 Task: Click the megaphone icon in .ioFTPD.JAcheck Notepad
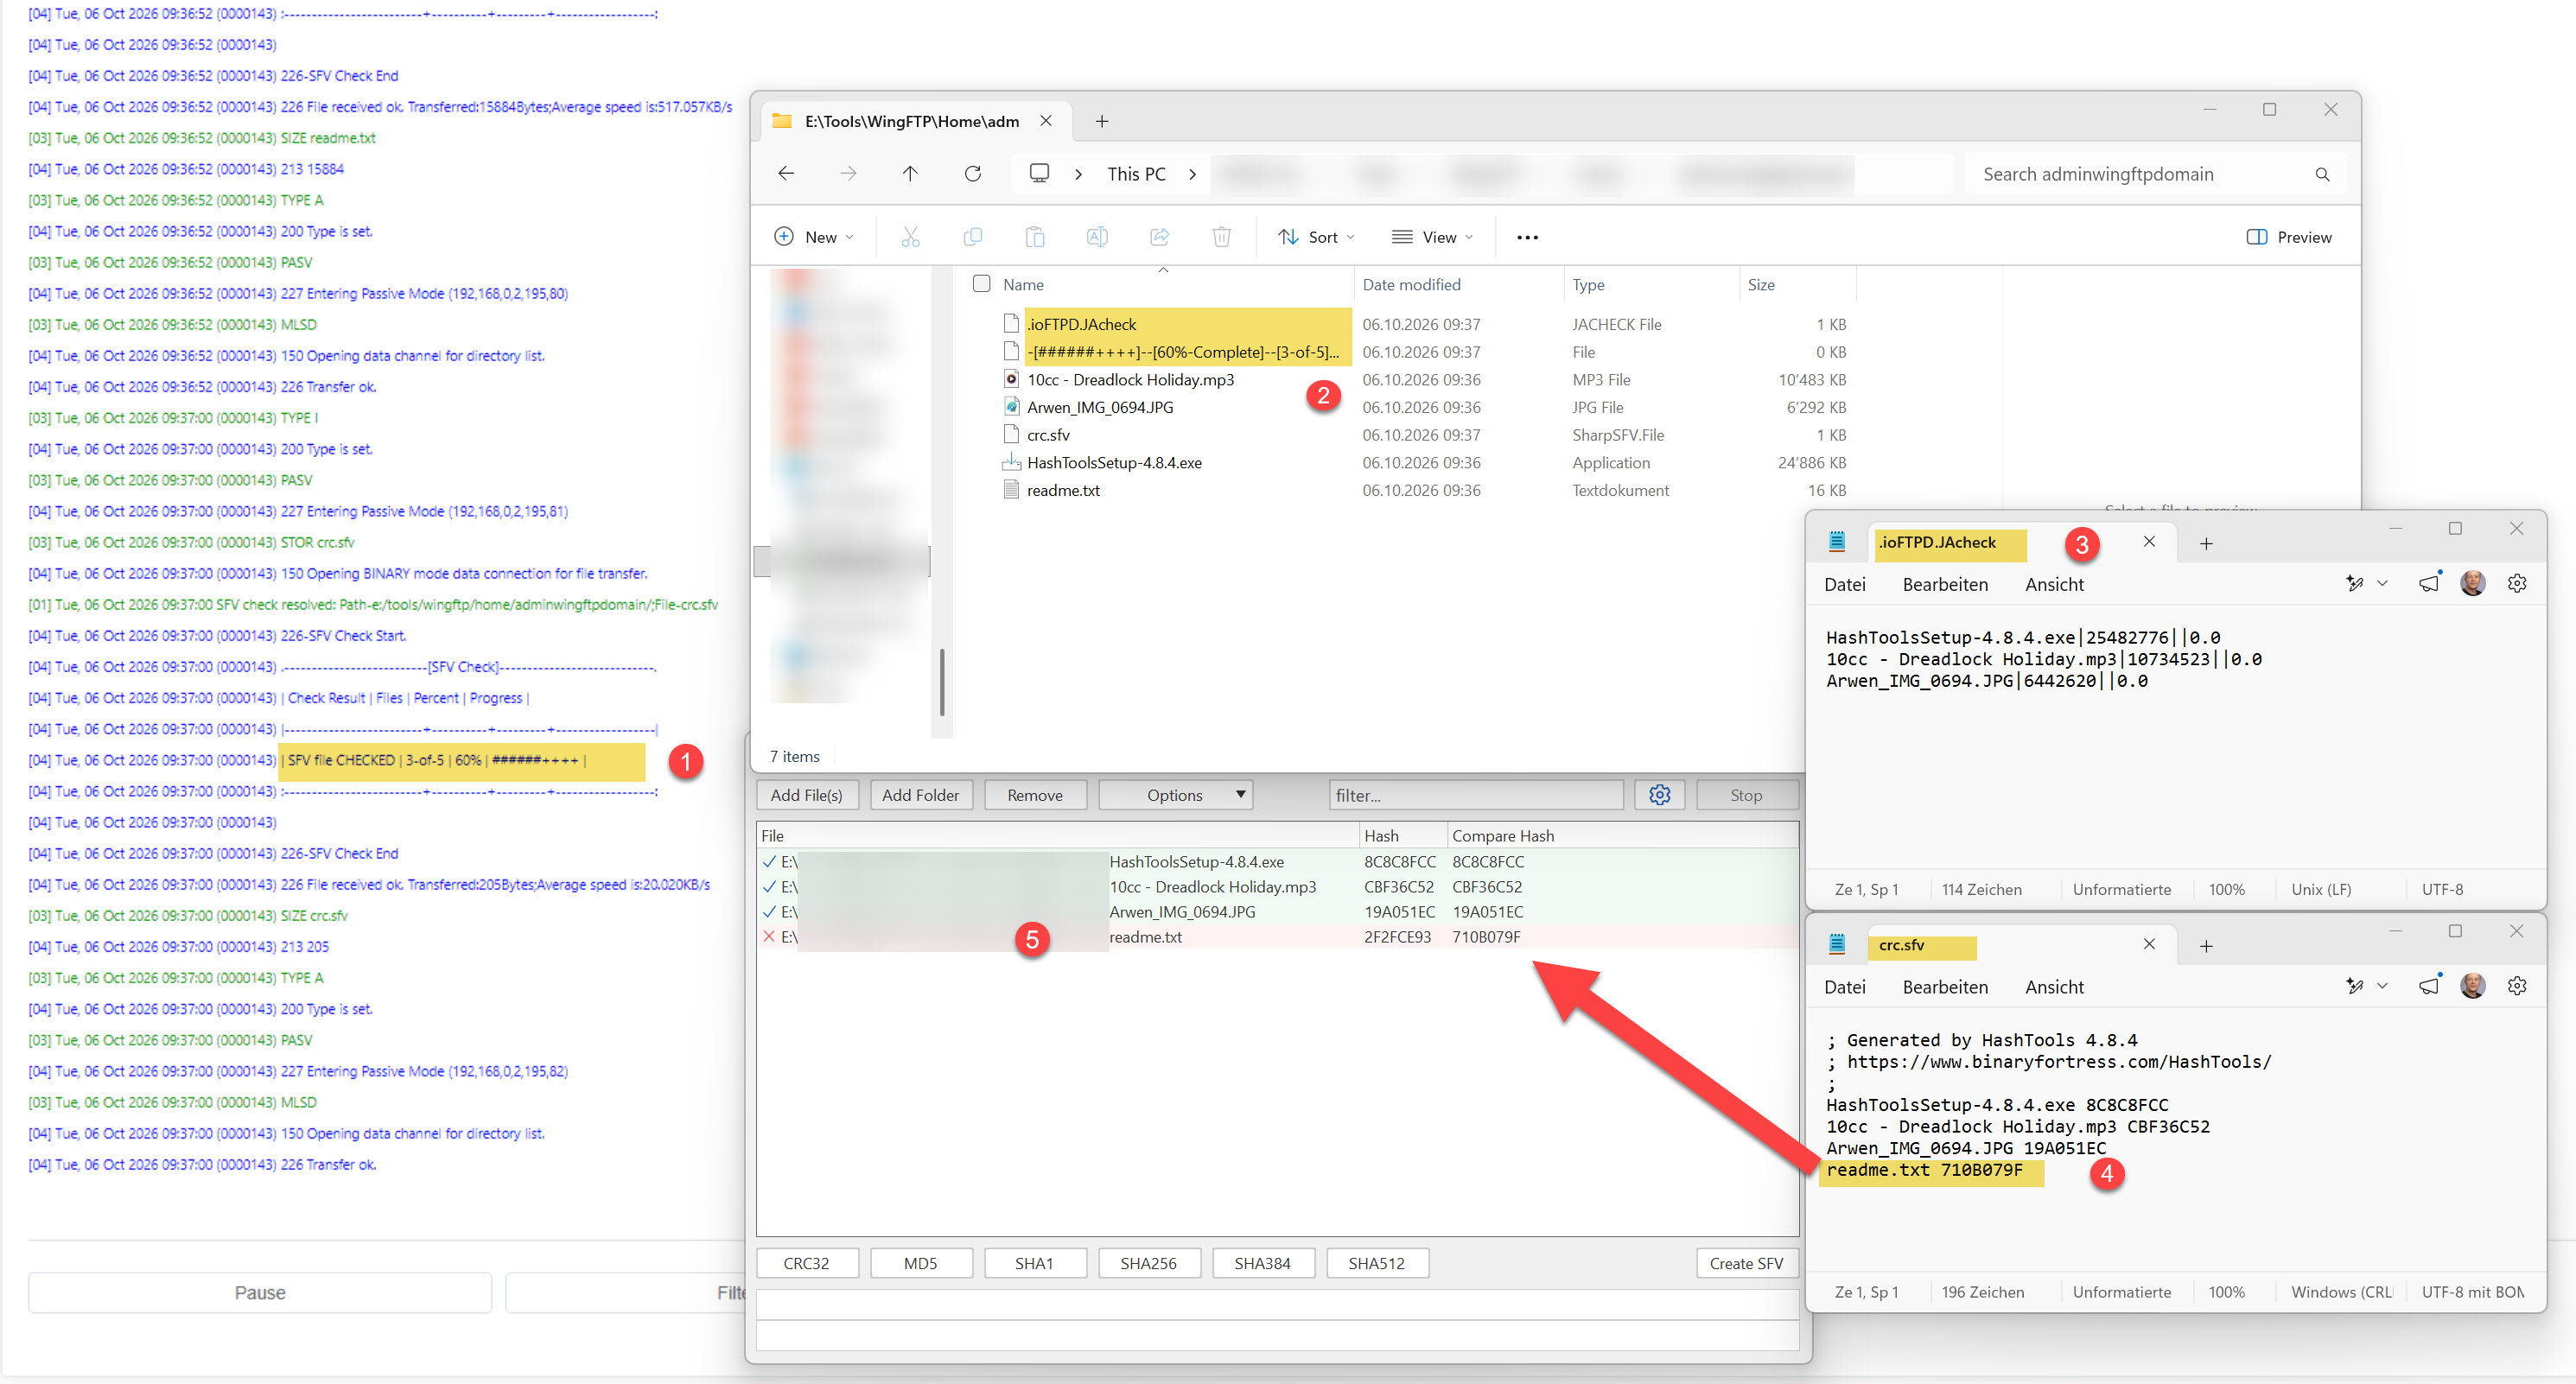tap(2429, 584)
